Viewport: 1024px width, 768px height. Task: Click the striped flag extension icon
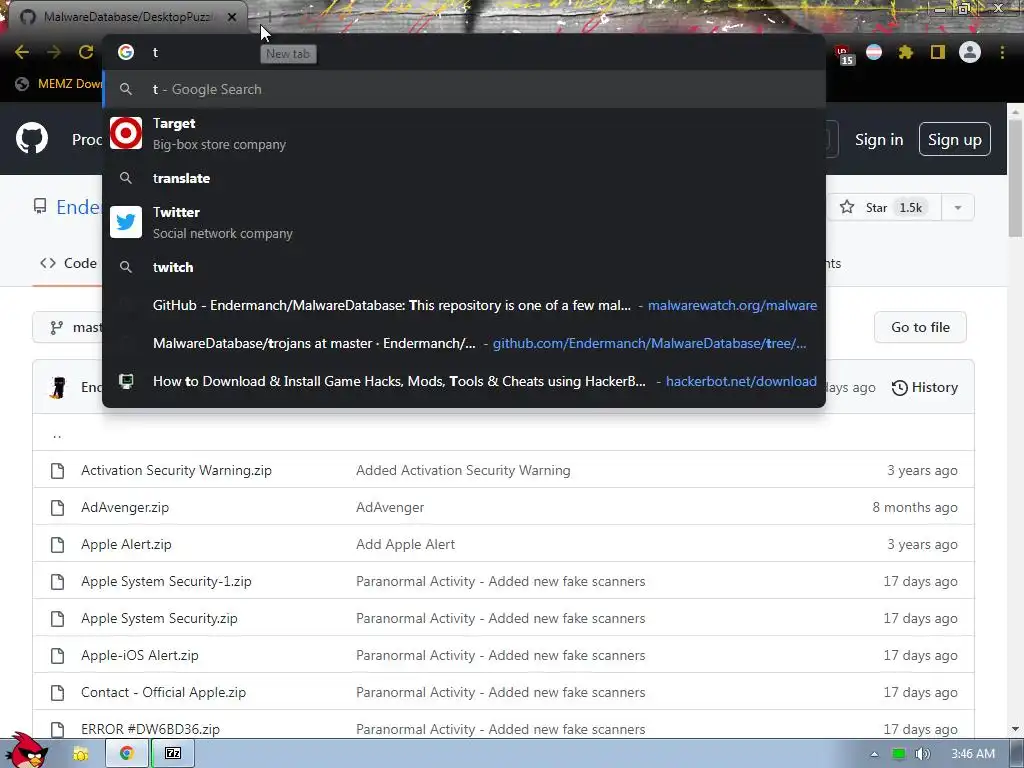pyautogui.click(x=874, y=52)
